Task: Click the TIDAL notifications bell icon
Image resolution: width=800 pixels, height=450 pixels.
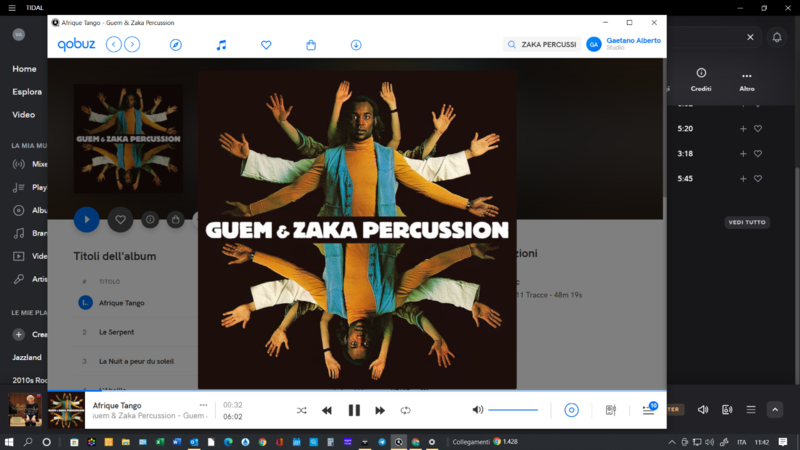Action: (x=777, y=37)
